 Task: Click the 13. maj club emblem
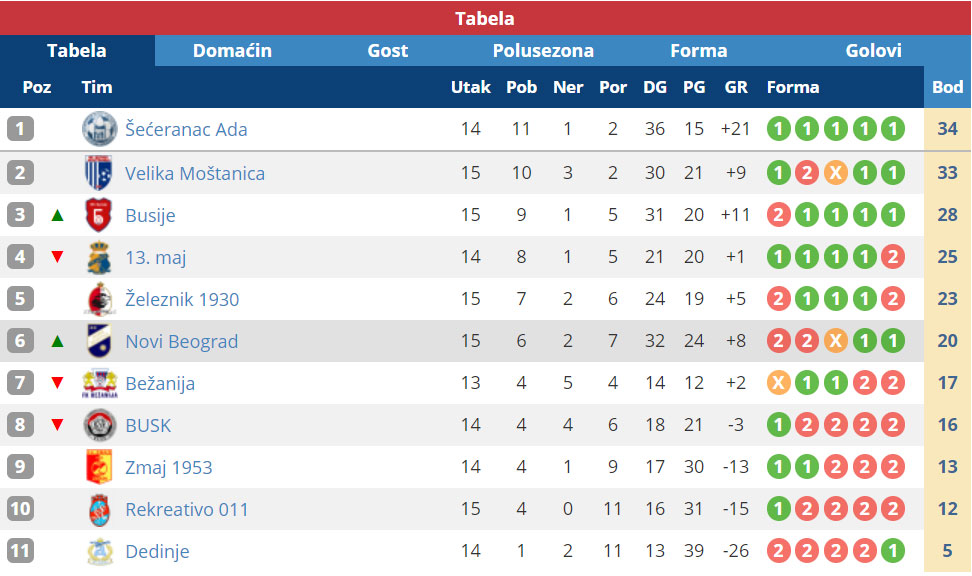click(x=99, y=257)
